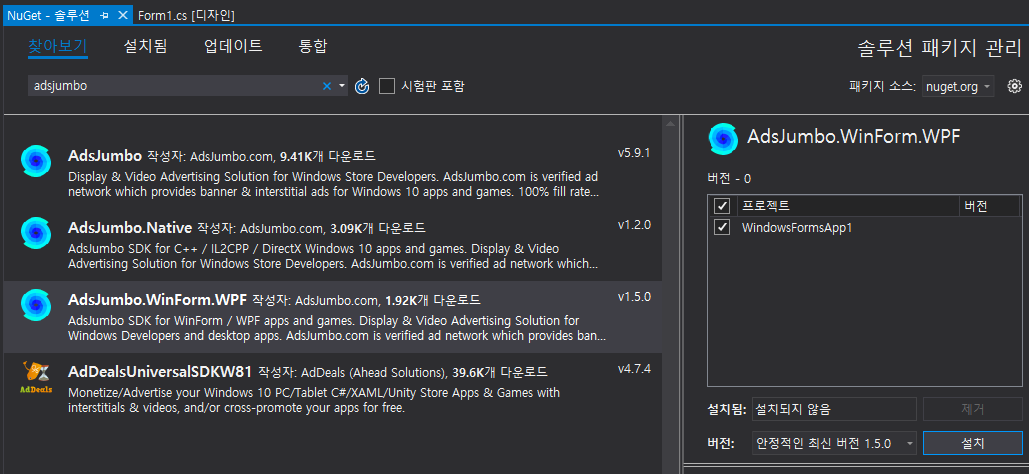Switch to the 찾아보기 tab
The image size is (1029, 474).
point(58,47)
